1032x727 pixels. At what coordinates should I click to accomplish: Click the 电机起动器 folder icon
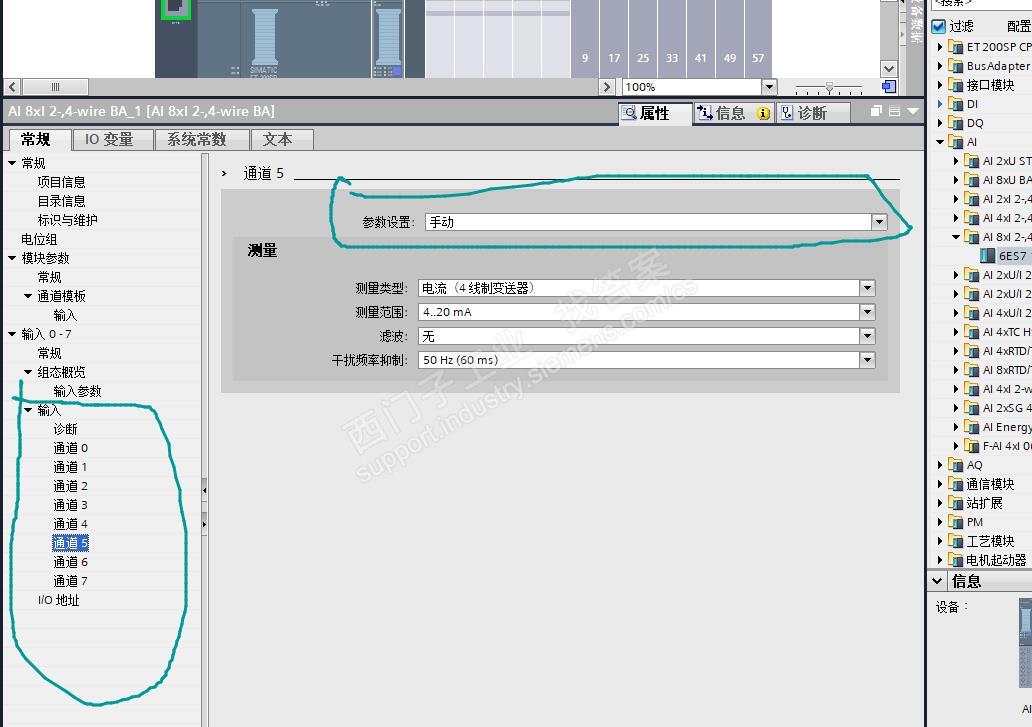pos(956,561)
